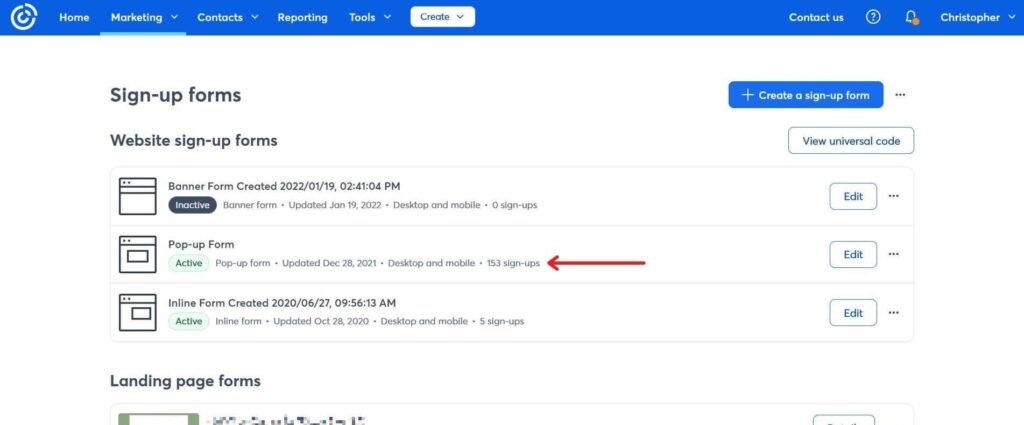Edit the Inline Form
The image size is (1024, 425).
point(853,313)
